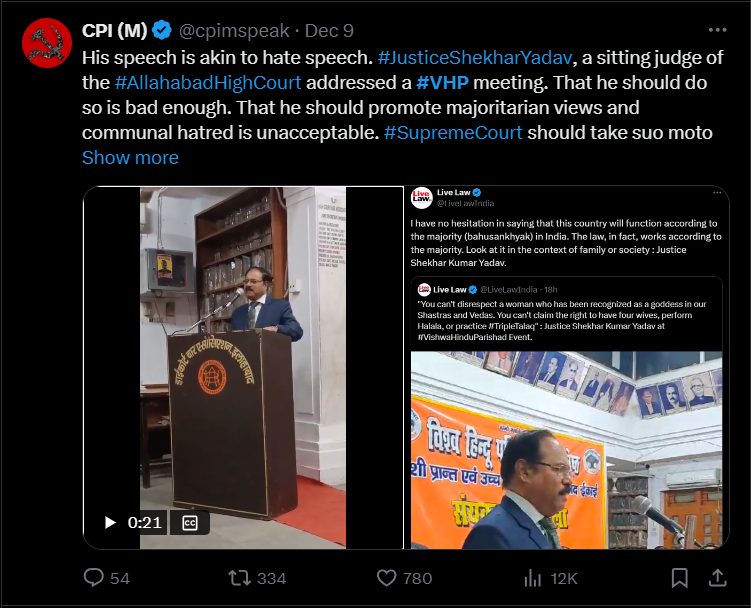Click the blue verified badge next to CPI (M)

pyautogui.click(x=162, y=30)
